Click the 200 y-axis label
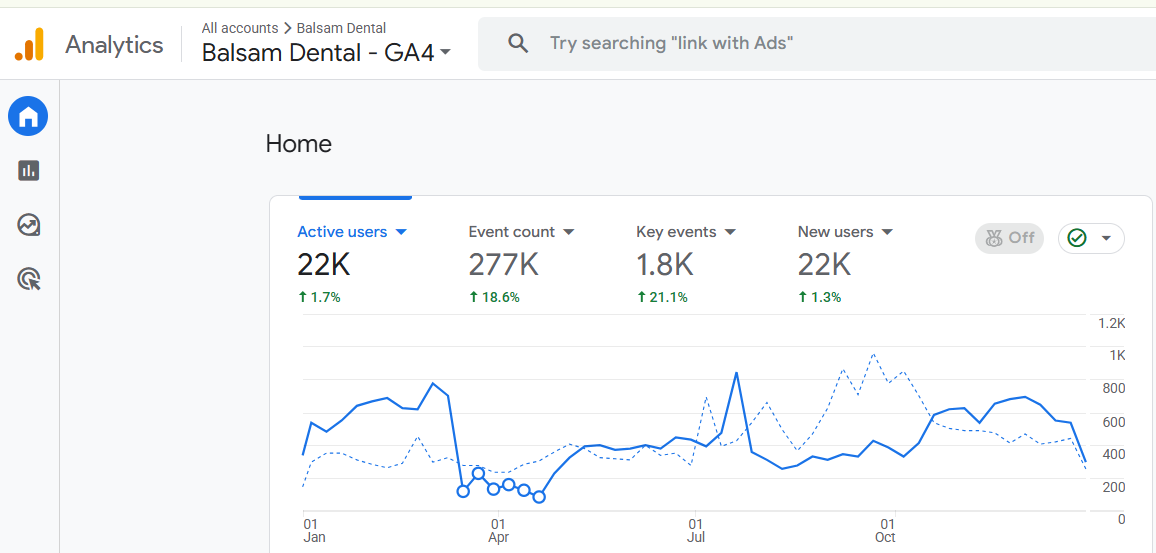1156x553 pixels. click(x=1113, y=487)
